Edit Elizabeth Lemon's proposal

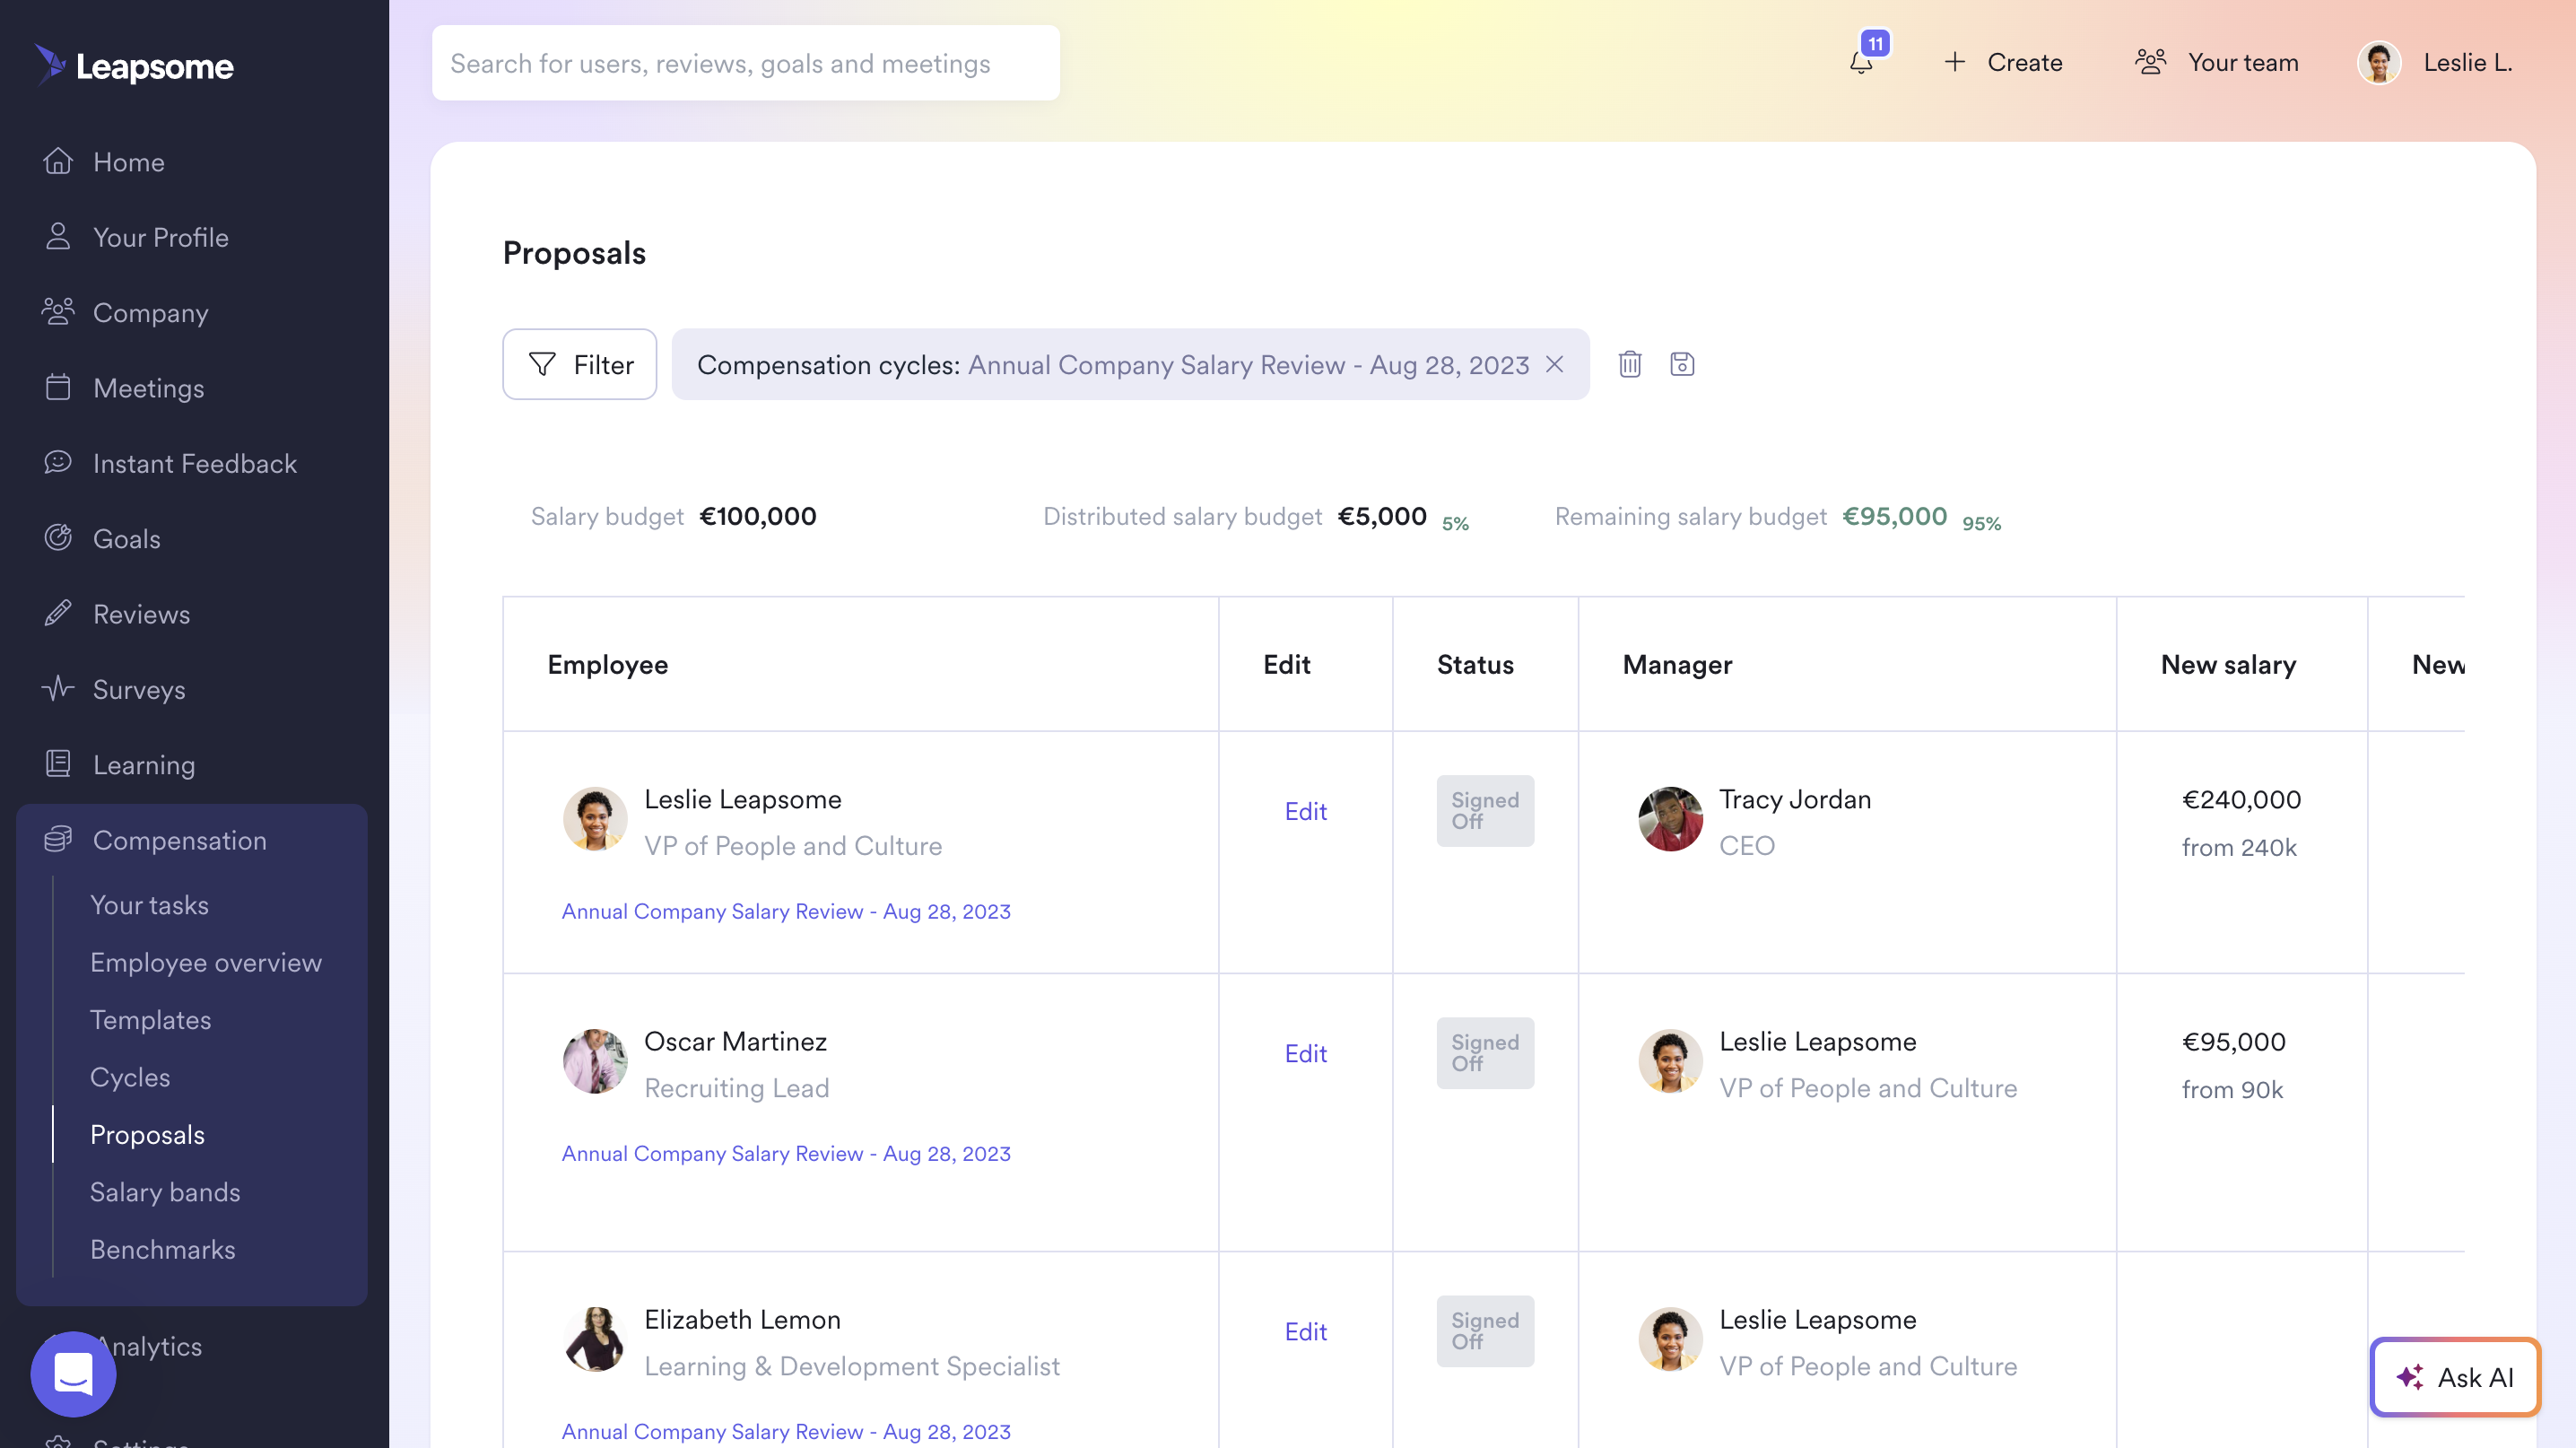pos(1305,1331)
